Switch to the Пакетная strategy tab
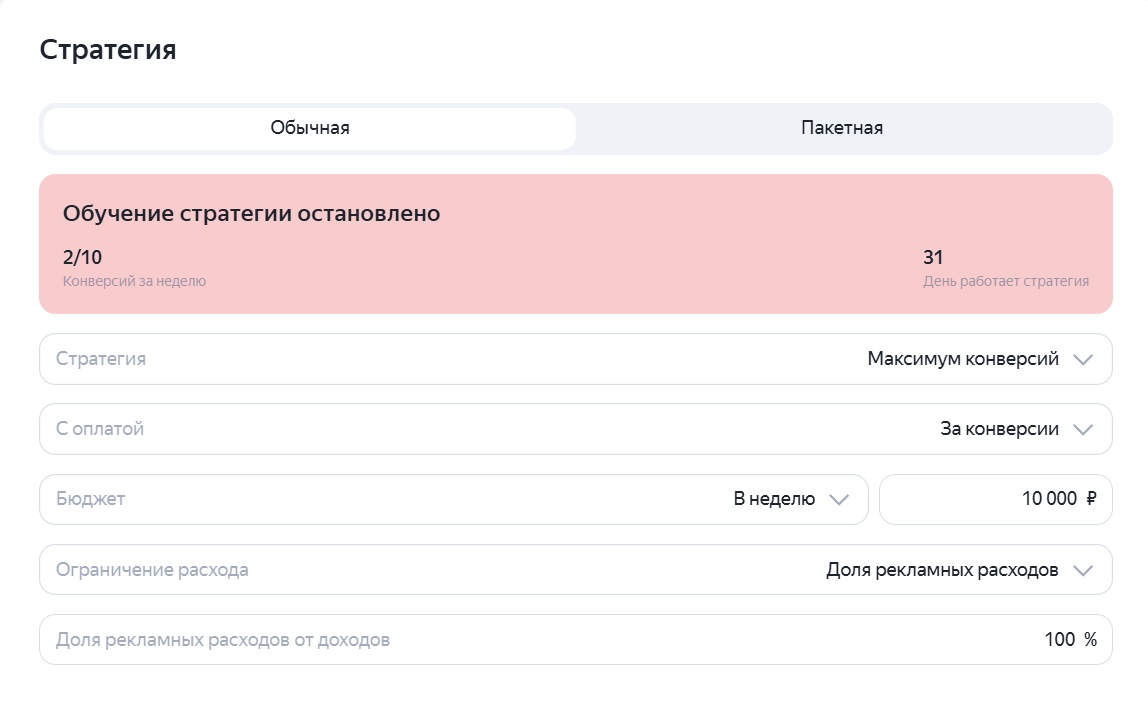 pyautogui.click(x=842, y=129)
